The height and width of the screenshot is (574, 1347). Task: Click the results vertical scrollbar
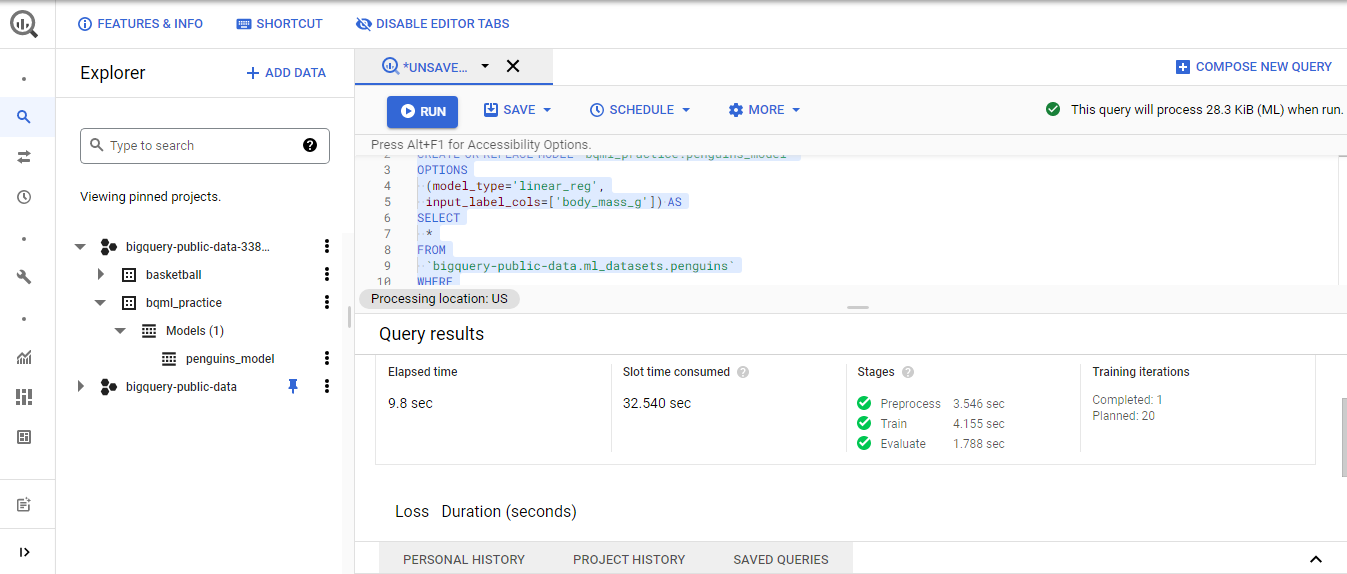coord(1343,439)
